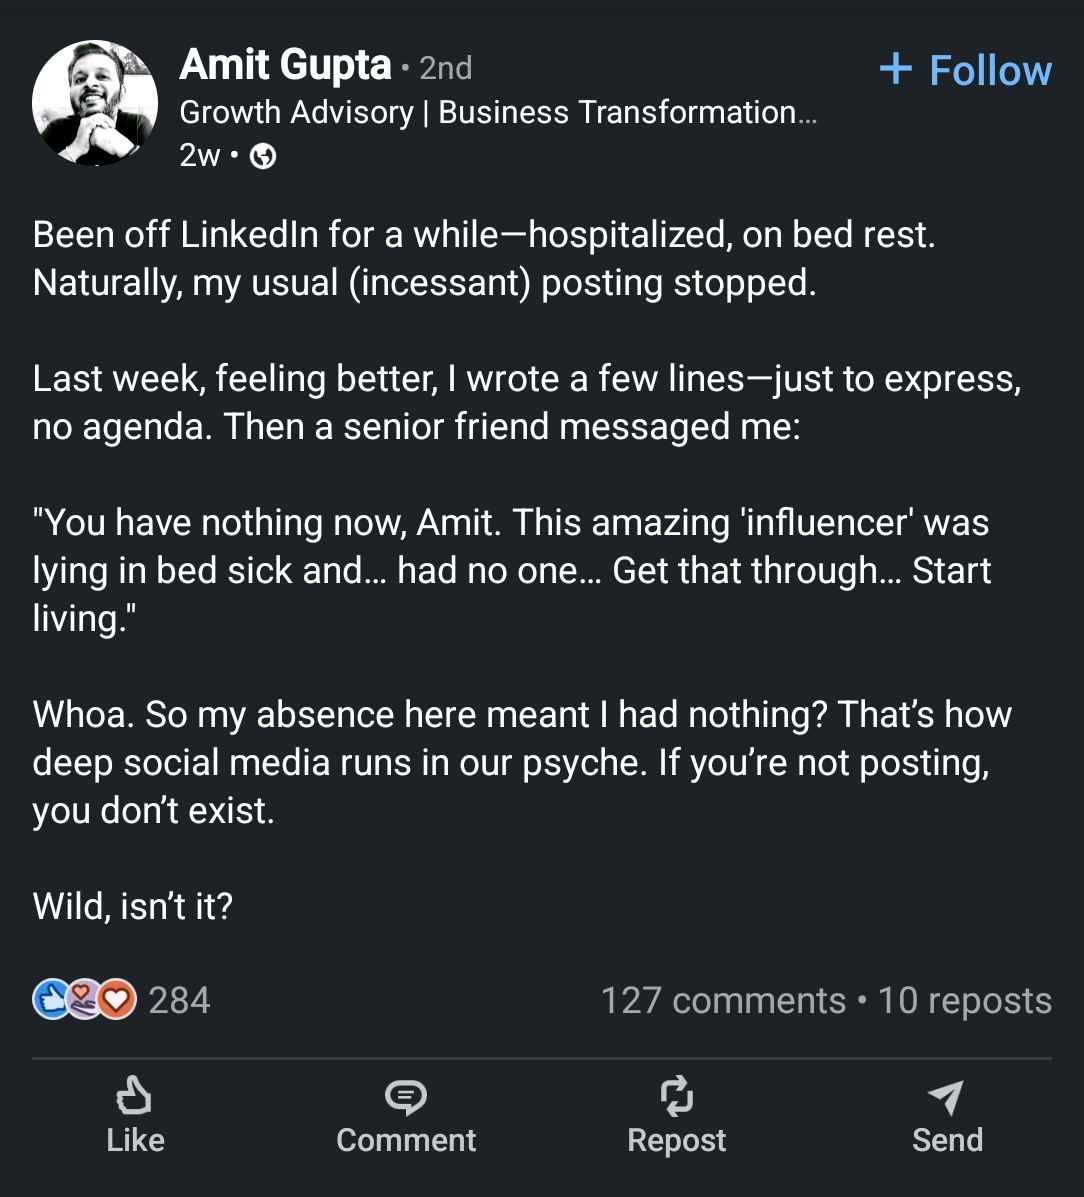Click the Comment speech bubble icon
This screenshot has height=1197, width=1084.
pos(406,1097)
